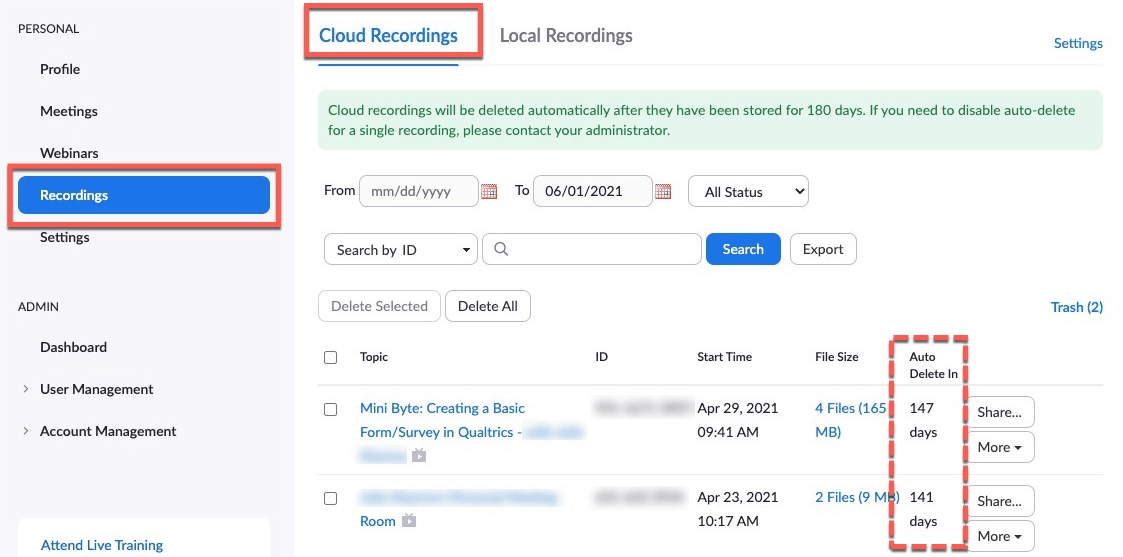Open the From date calendar icon
Image resolution: width=1123 pixels, height=557 pixels.
click(x=489, y=191)
